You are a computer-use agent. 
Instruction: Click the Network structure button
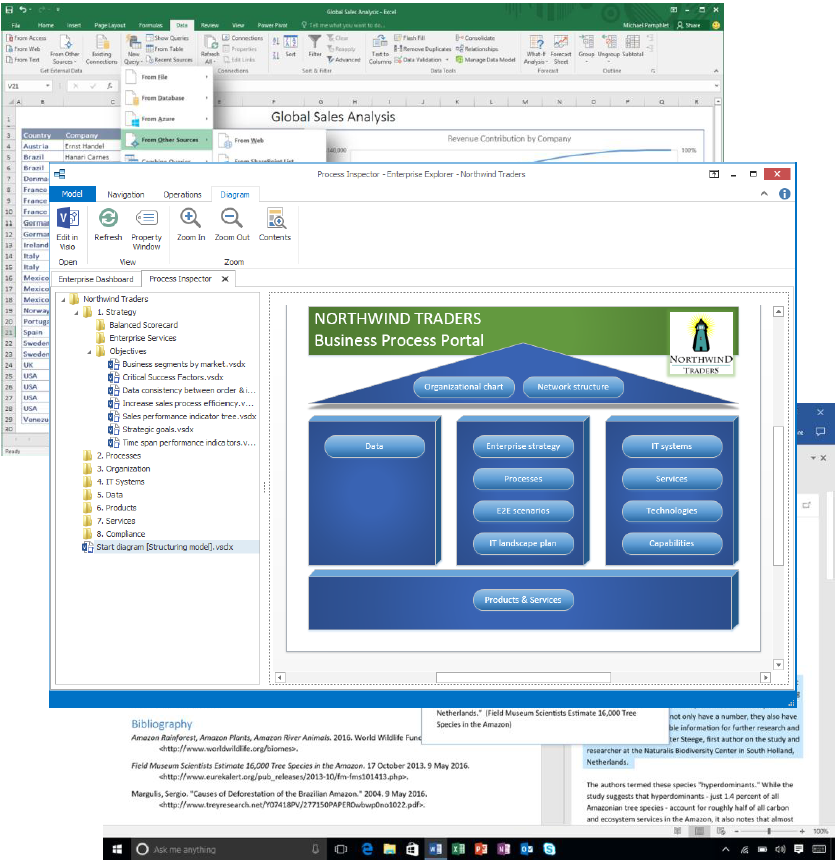[x=573, y=387]
